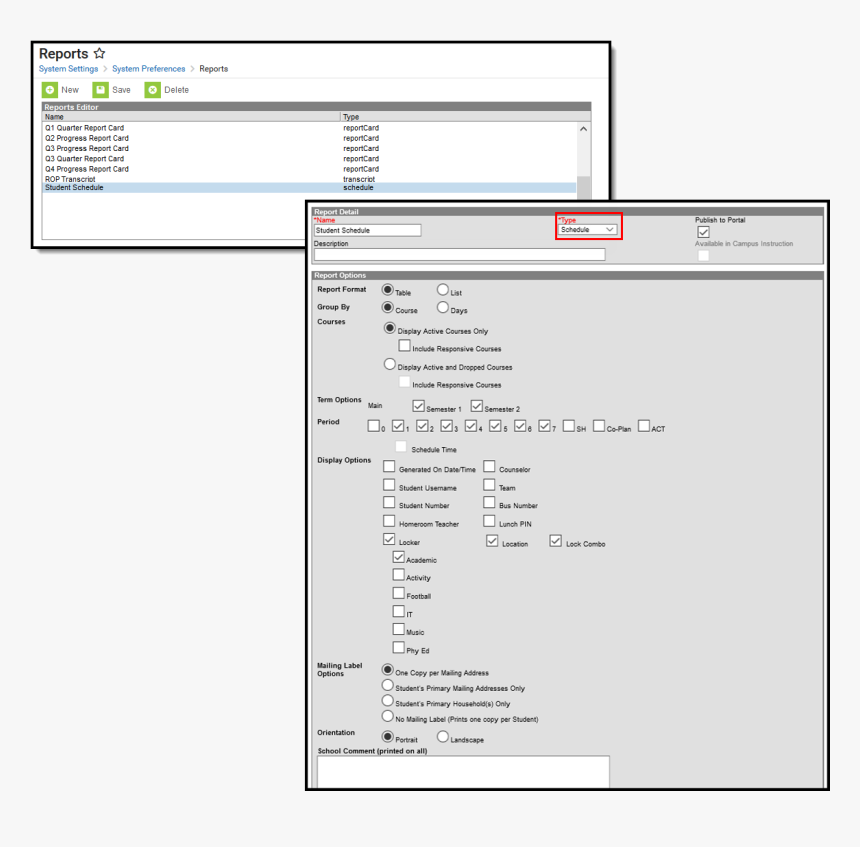Select Display Active Courses Only
This screenshot has height=847, width=860.
(x=389, y=328)
